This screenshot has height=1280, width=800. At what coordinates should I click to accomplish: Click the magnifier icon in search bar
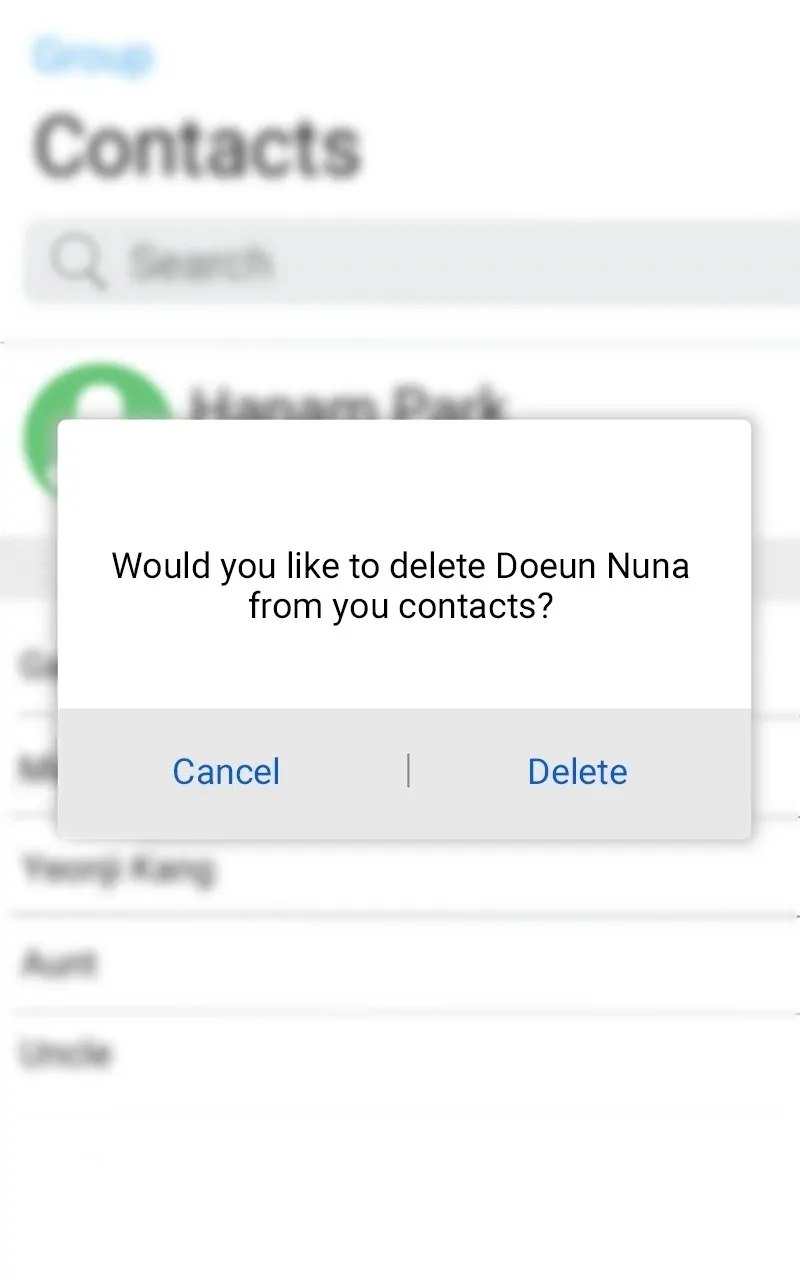pos(78,262)
